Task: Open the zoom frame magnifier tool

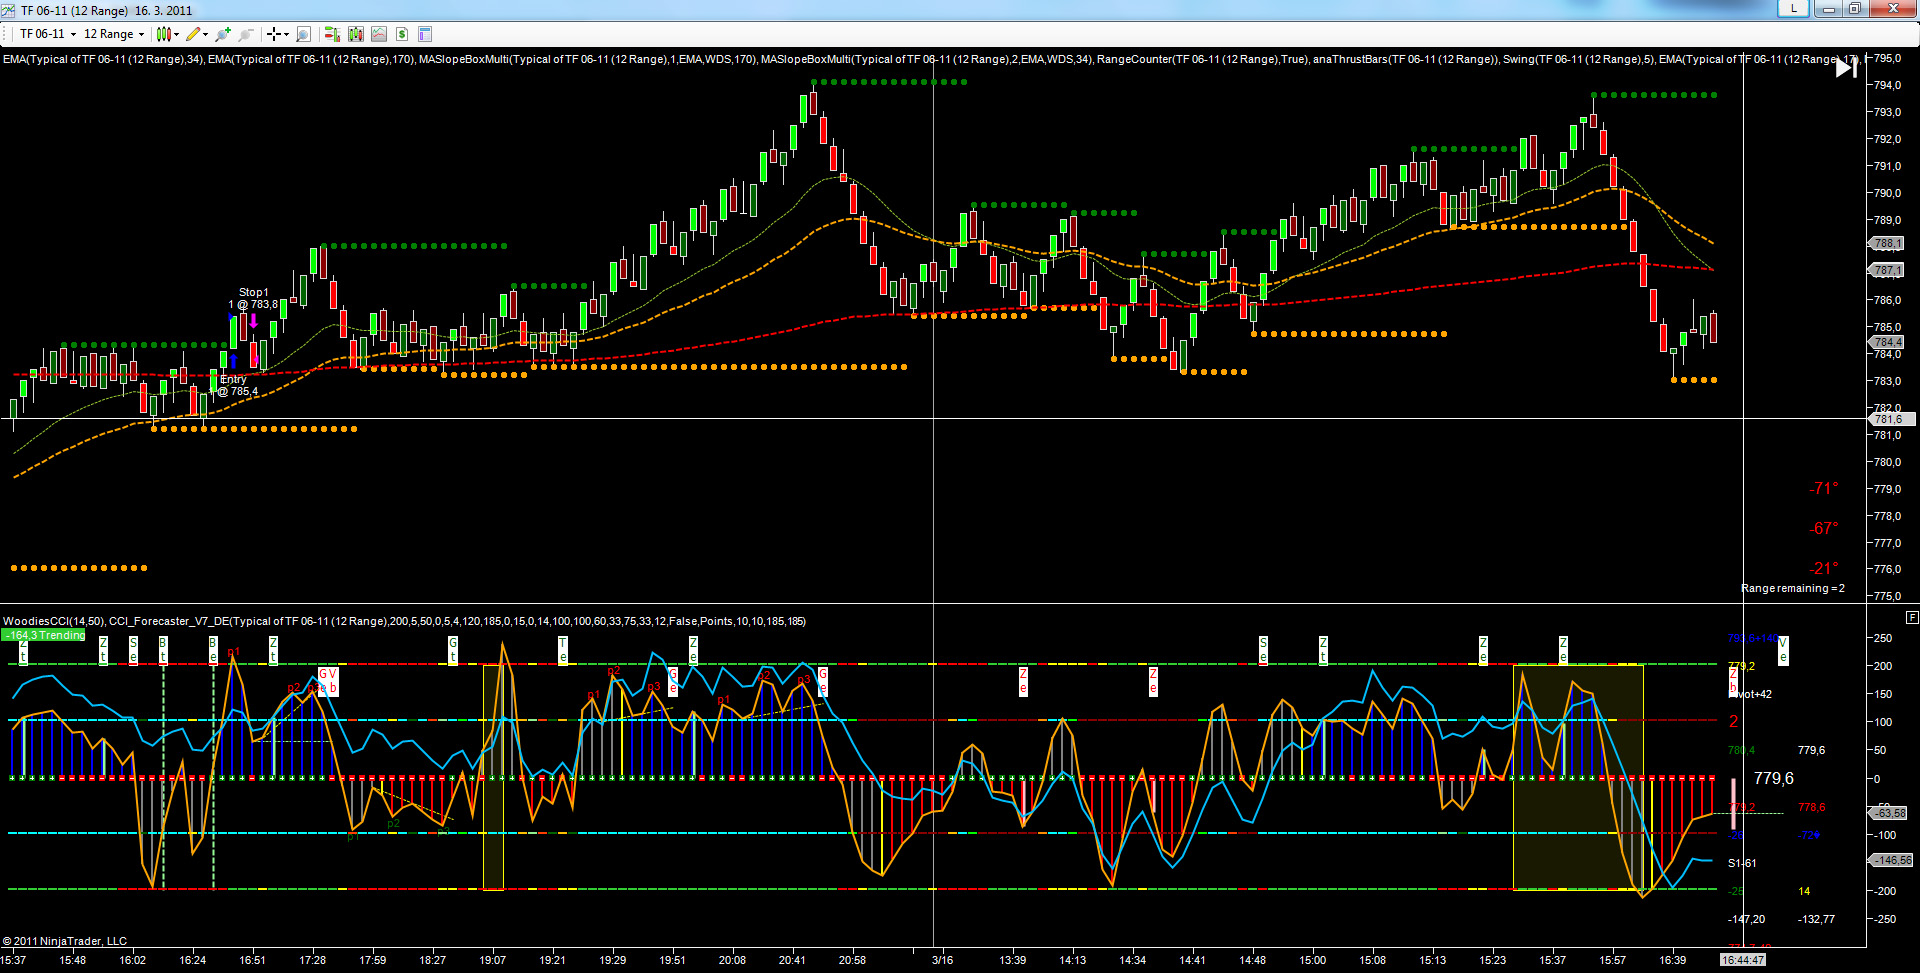Action: (304, 34)
